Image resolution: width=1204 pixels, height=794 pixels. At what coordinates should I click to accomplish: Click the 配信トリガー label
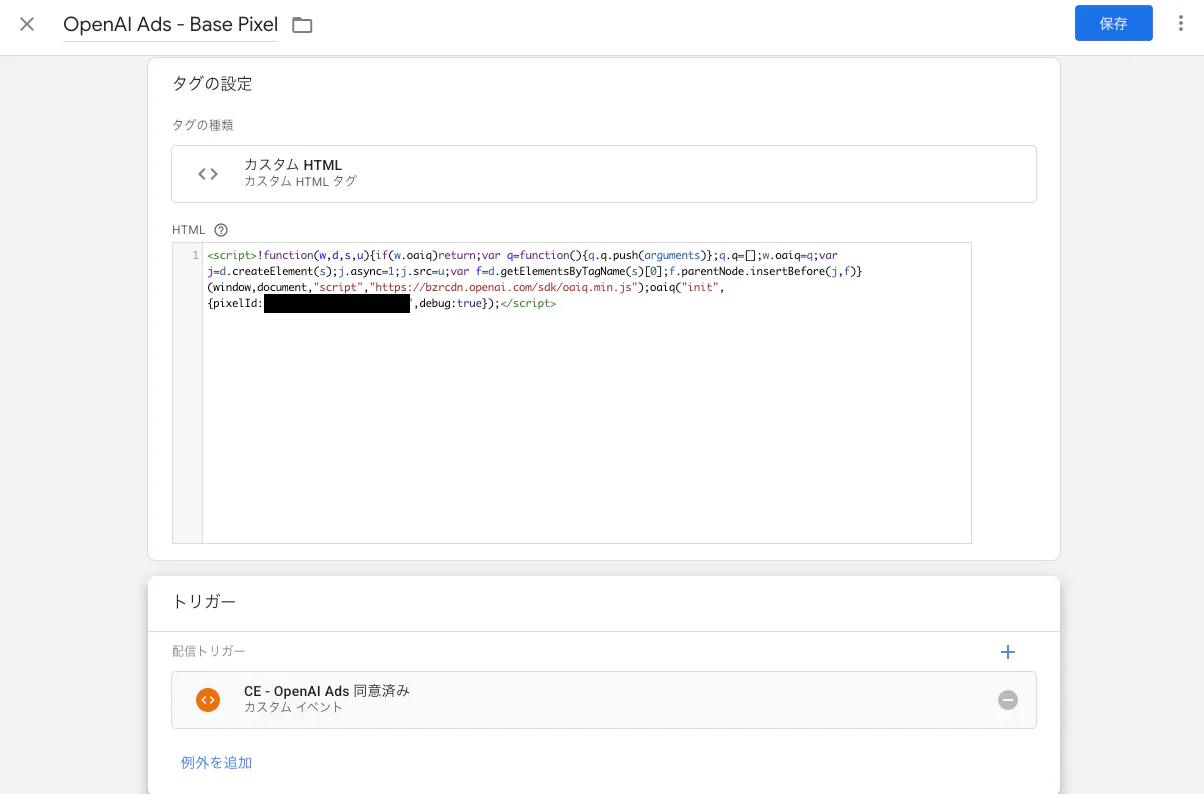coord(208,651)
